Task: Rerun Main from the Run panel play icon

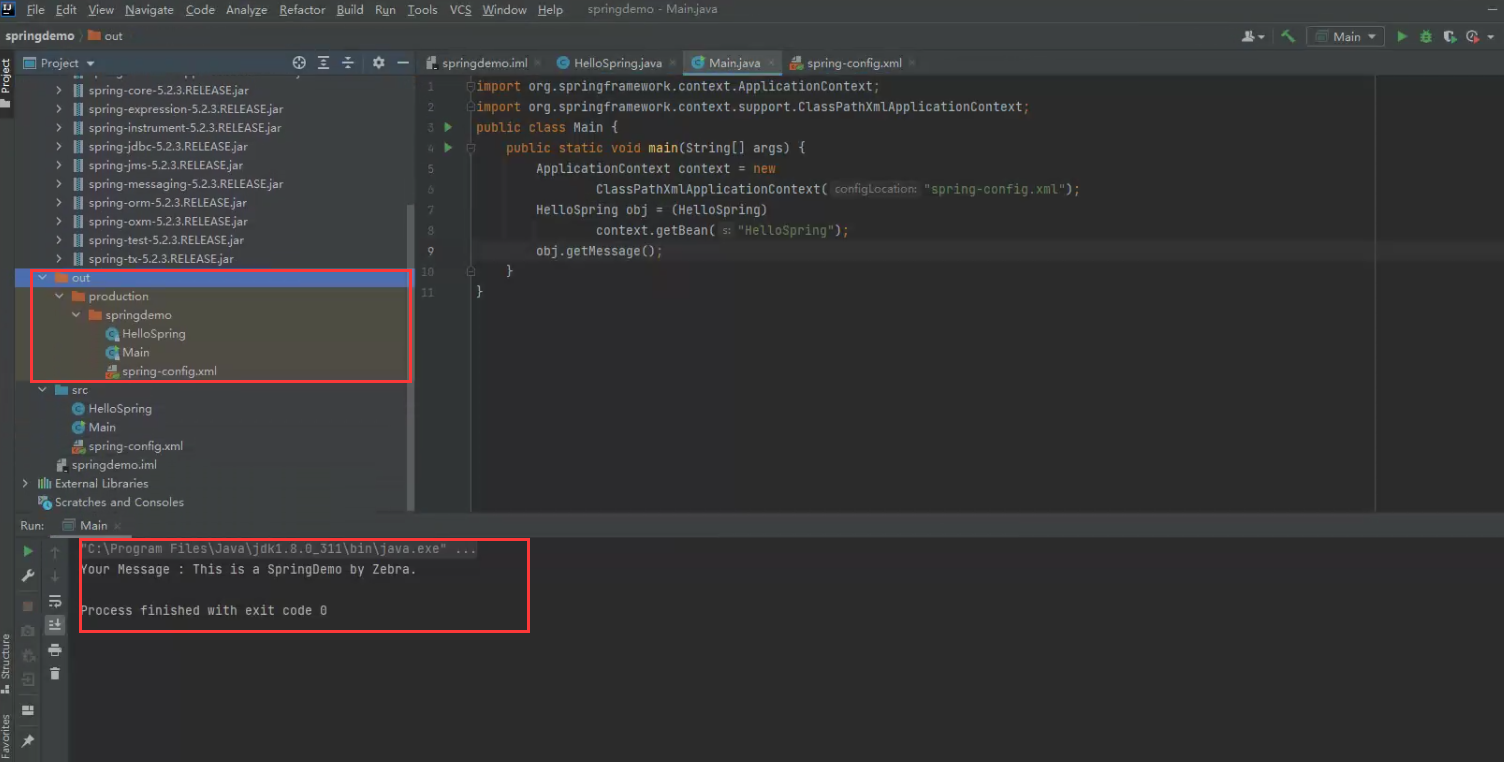Action: pyautogui.click(x=28, y=552)
